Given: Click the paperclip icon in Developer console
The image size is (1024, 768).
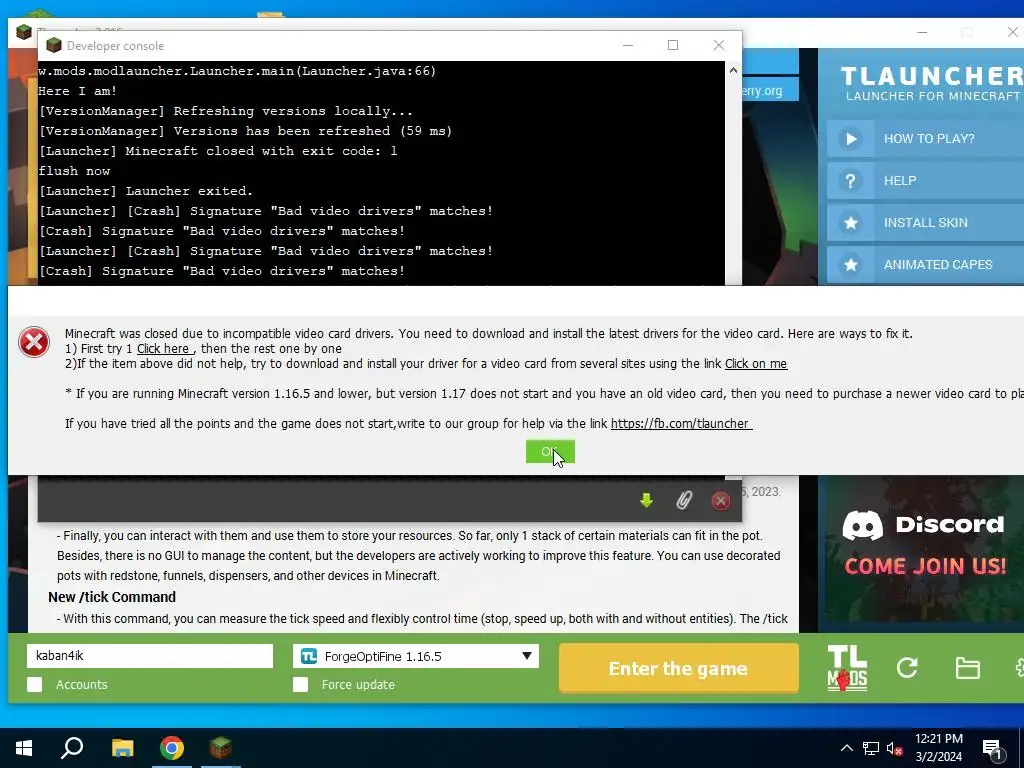Looking at the screenshot, I should (684, 501).
